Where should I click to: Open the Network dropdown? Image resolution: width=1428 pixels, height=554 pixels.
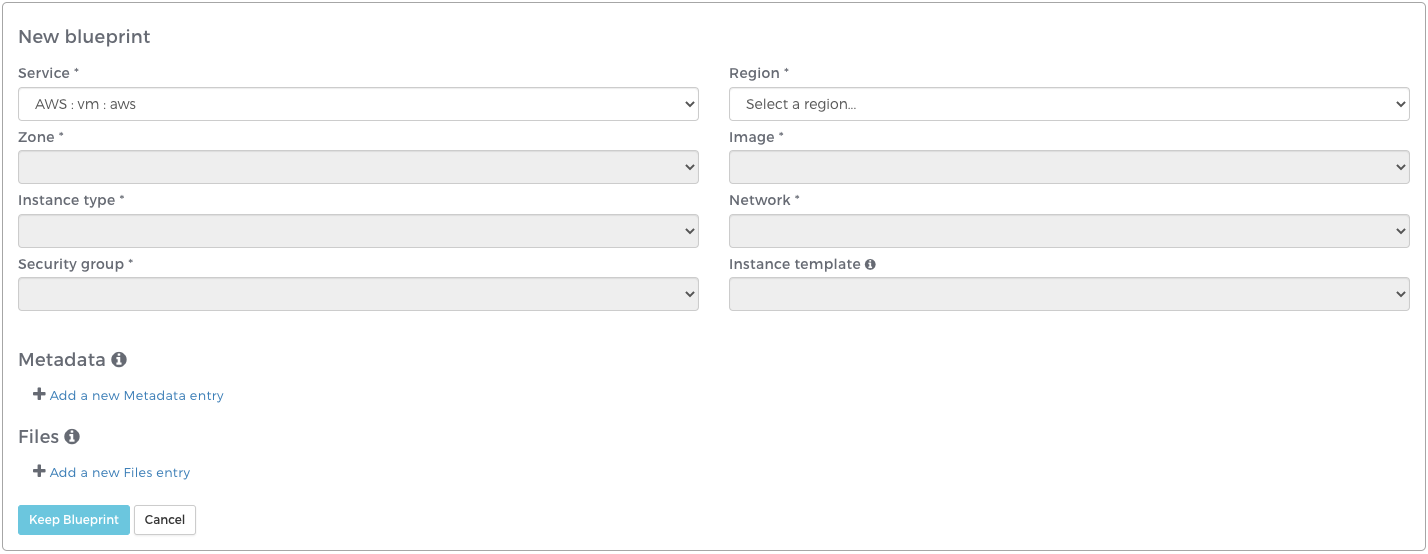click(x=1069, y=231)
